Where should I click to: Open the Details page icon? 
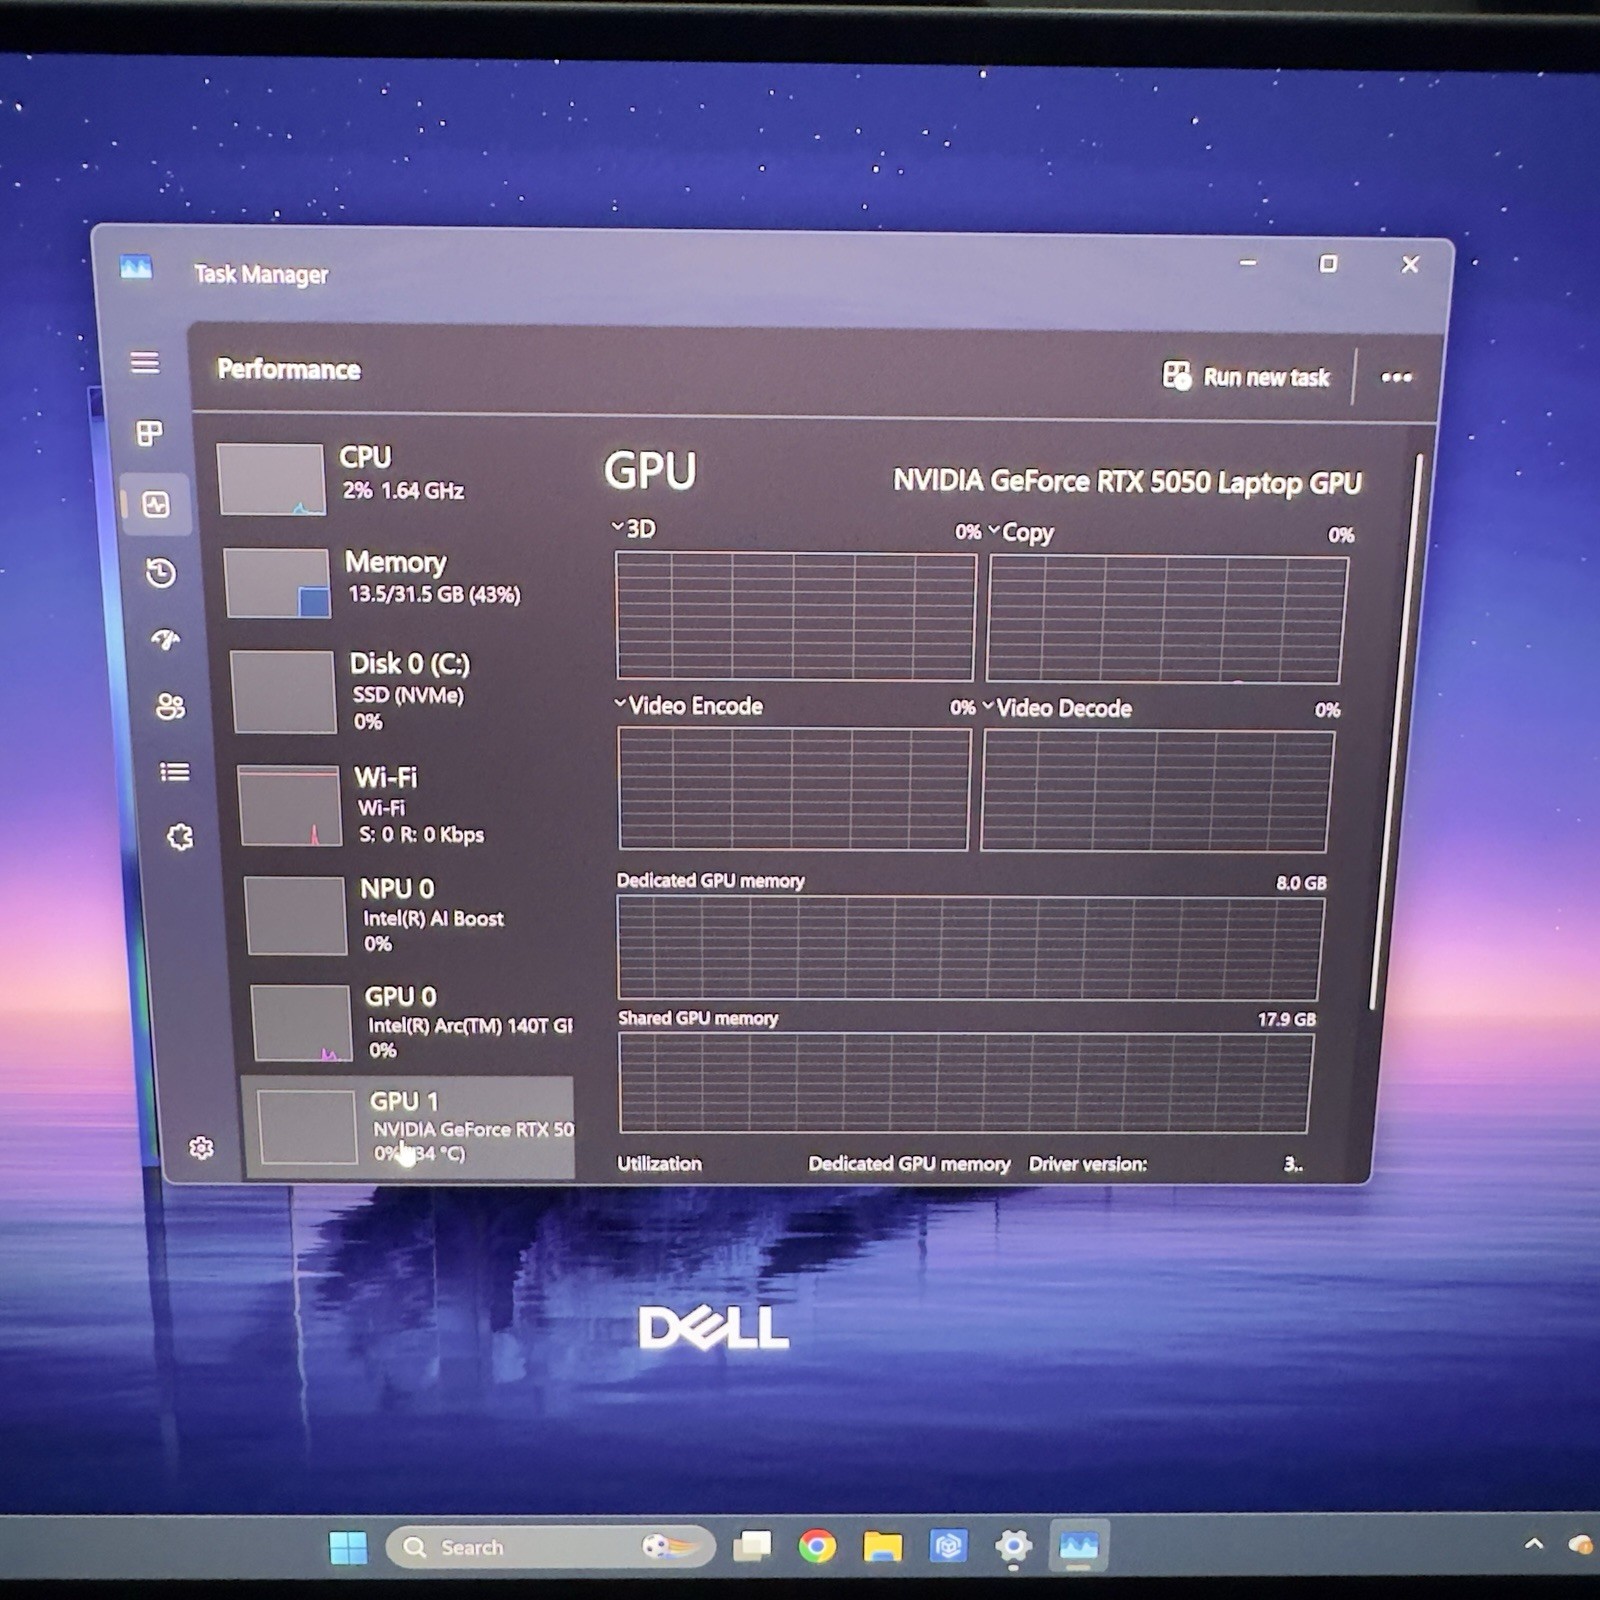pos(175,771)
